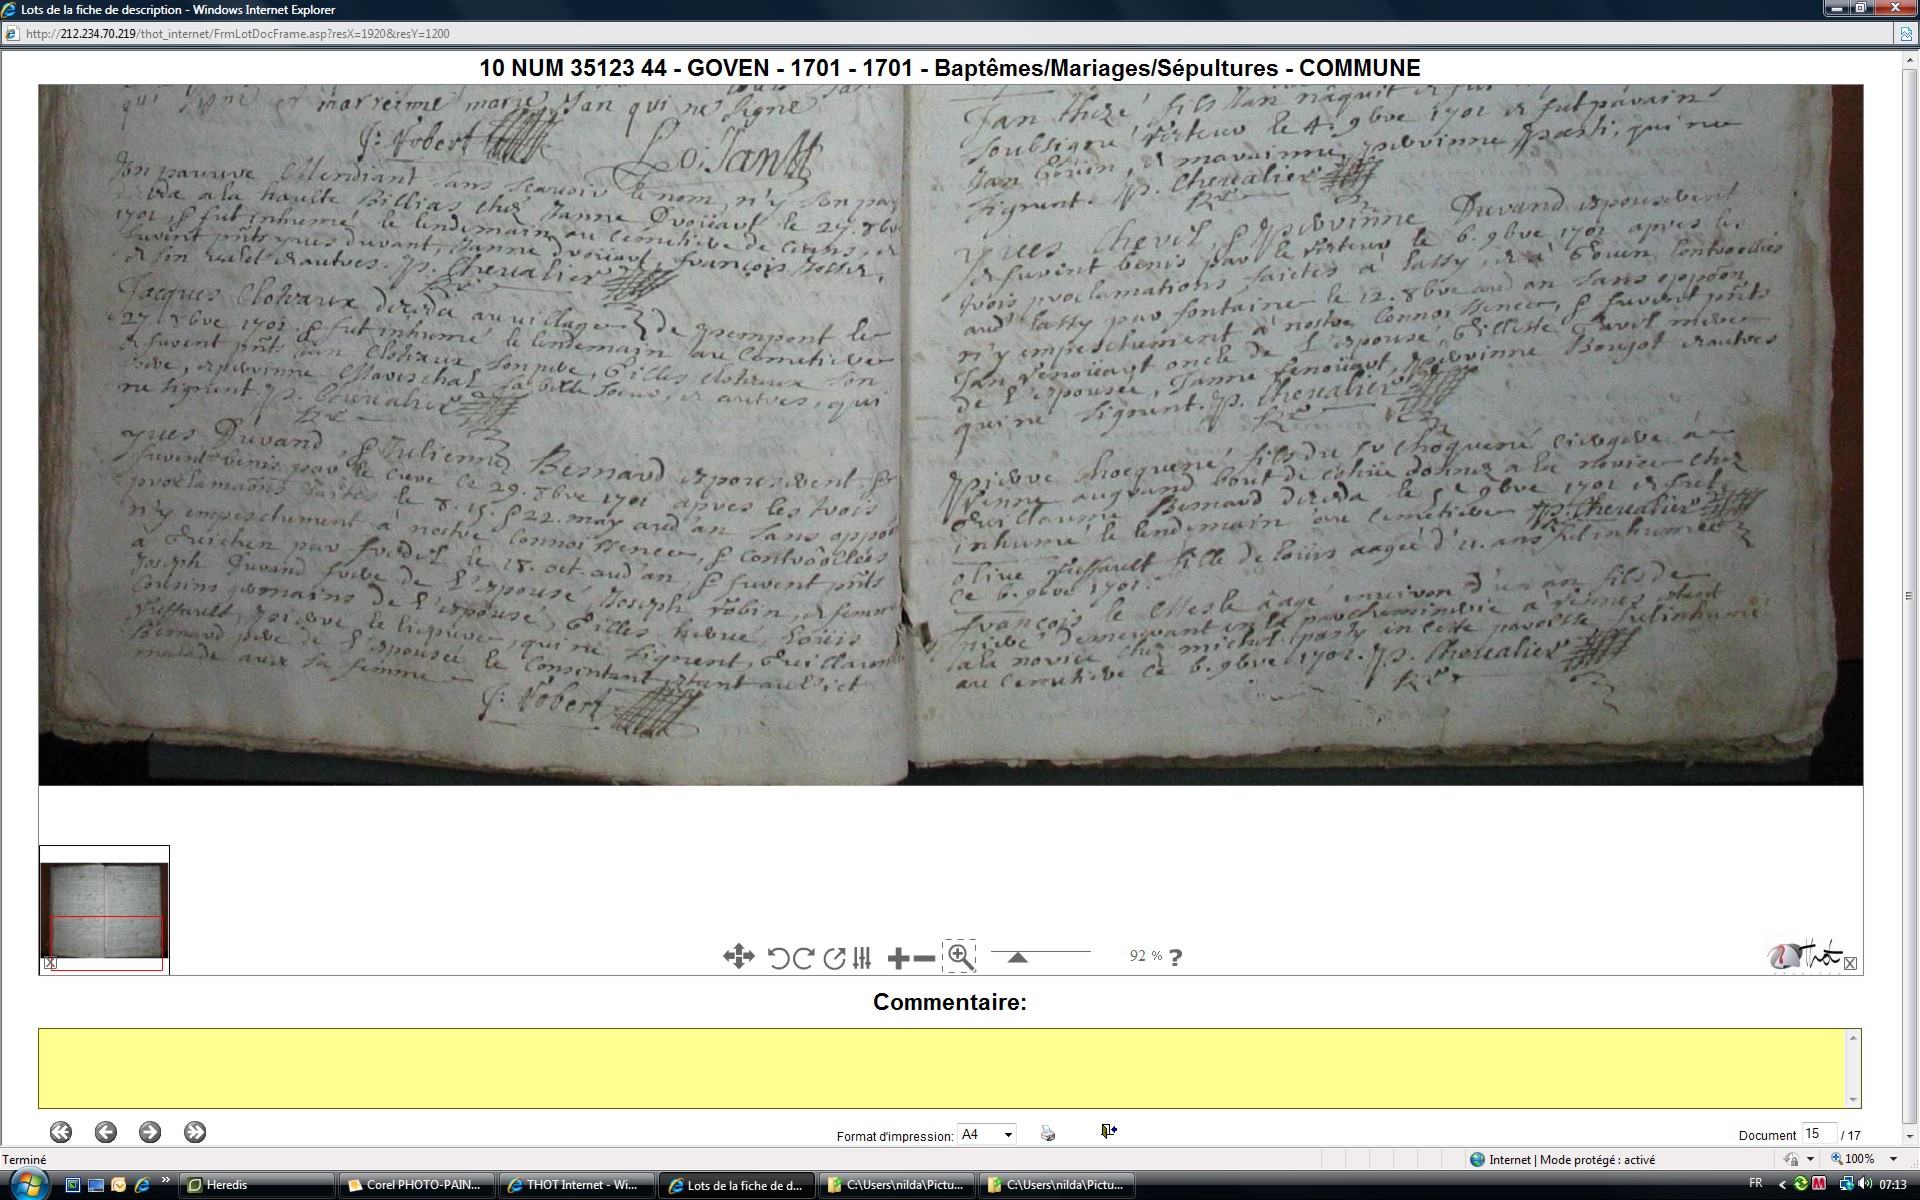Go to previous document page
This screenshot has height=1200, width=1920.
(105, 1132)
